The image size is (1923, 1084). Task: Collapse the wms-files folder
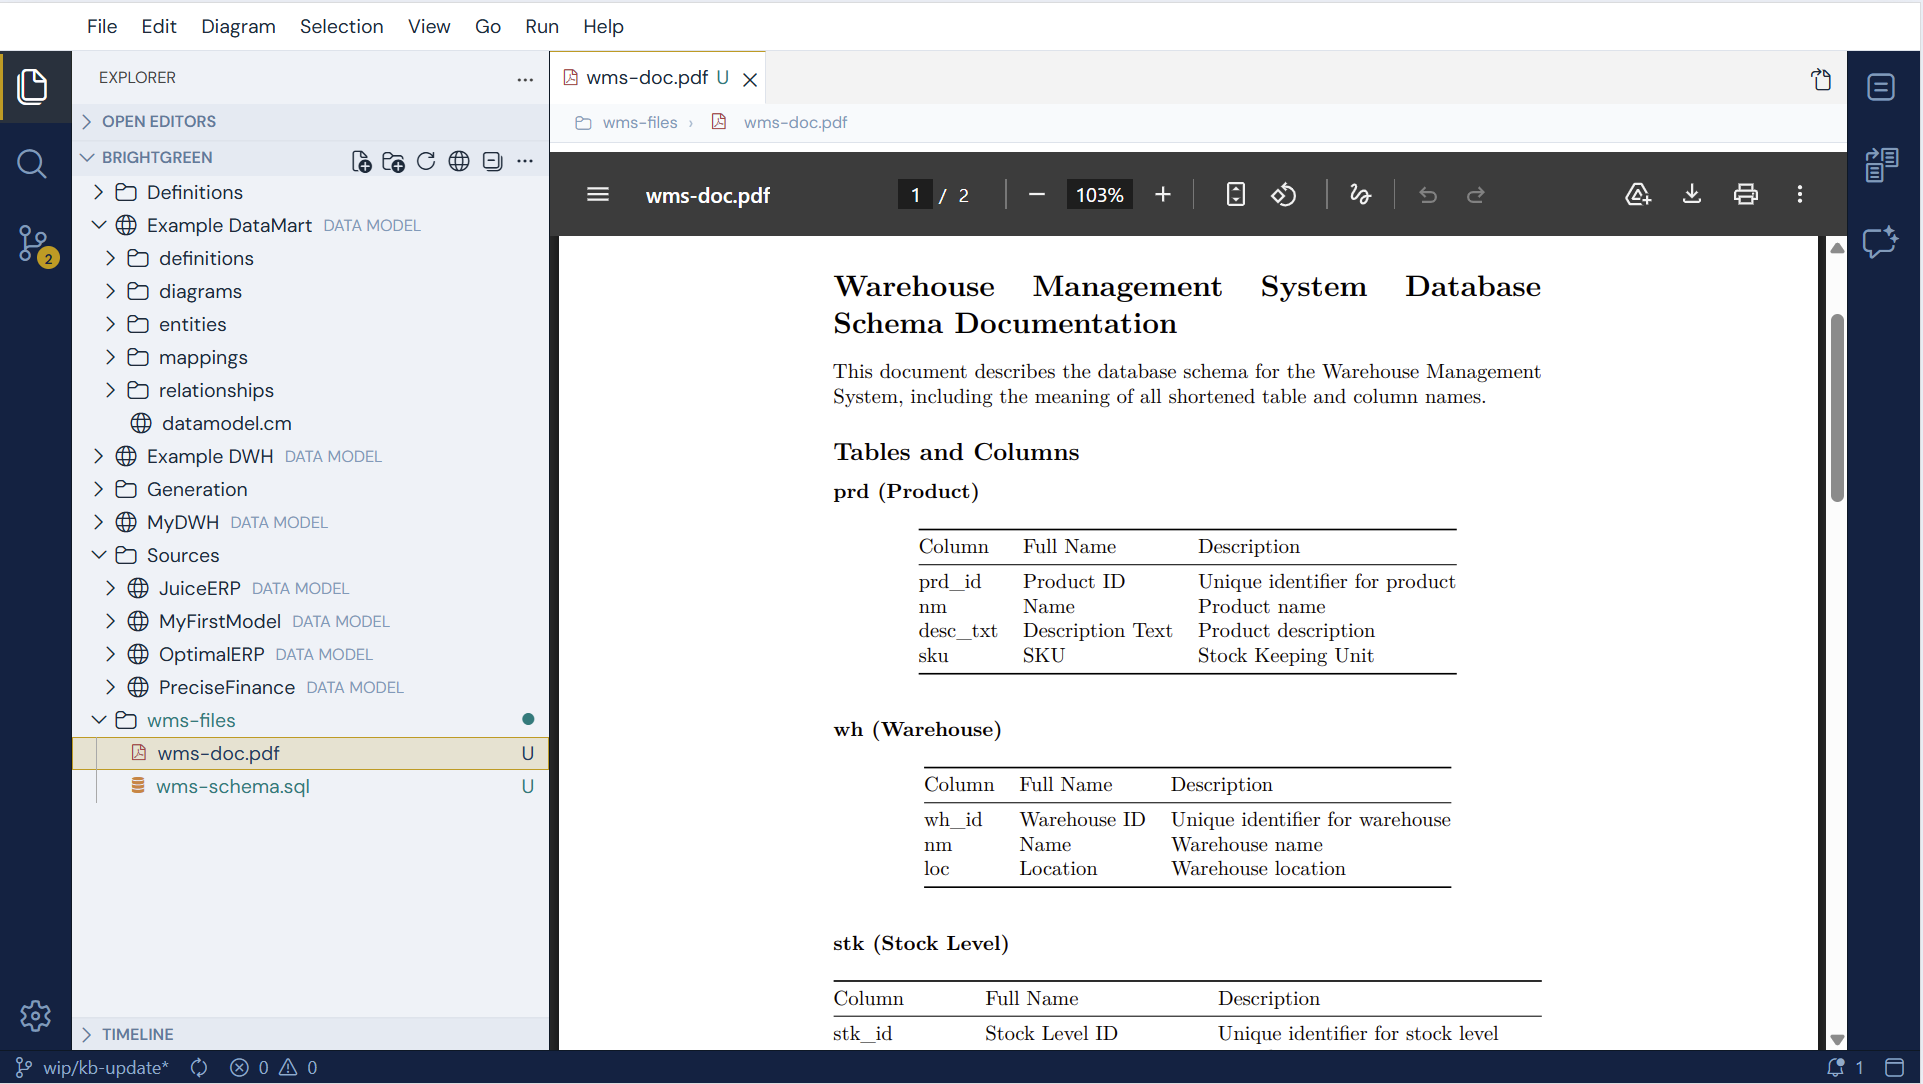[x=98, y=720]
